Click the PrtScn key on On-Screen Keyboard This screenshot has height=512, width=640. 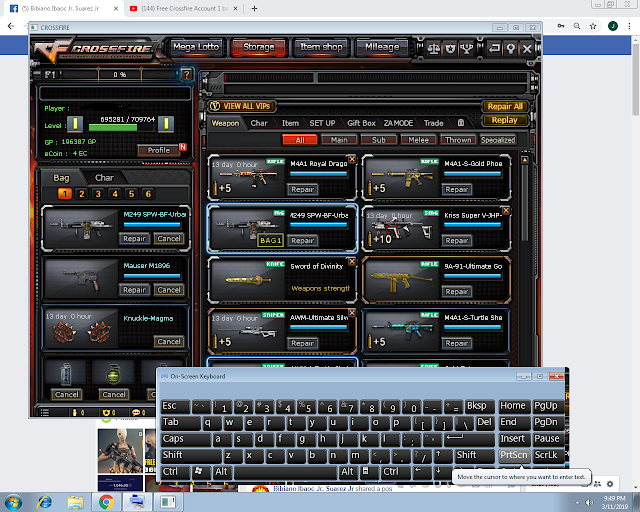(x=514, y=455)
